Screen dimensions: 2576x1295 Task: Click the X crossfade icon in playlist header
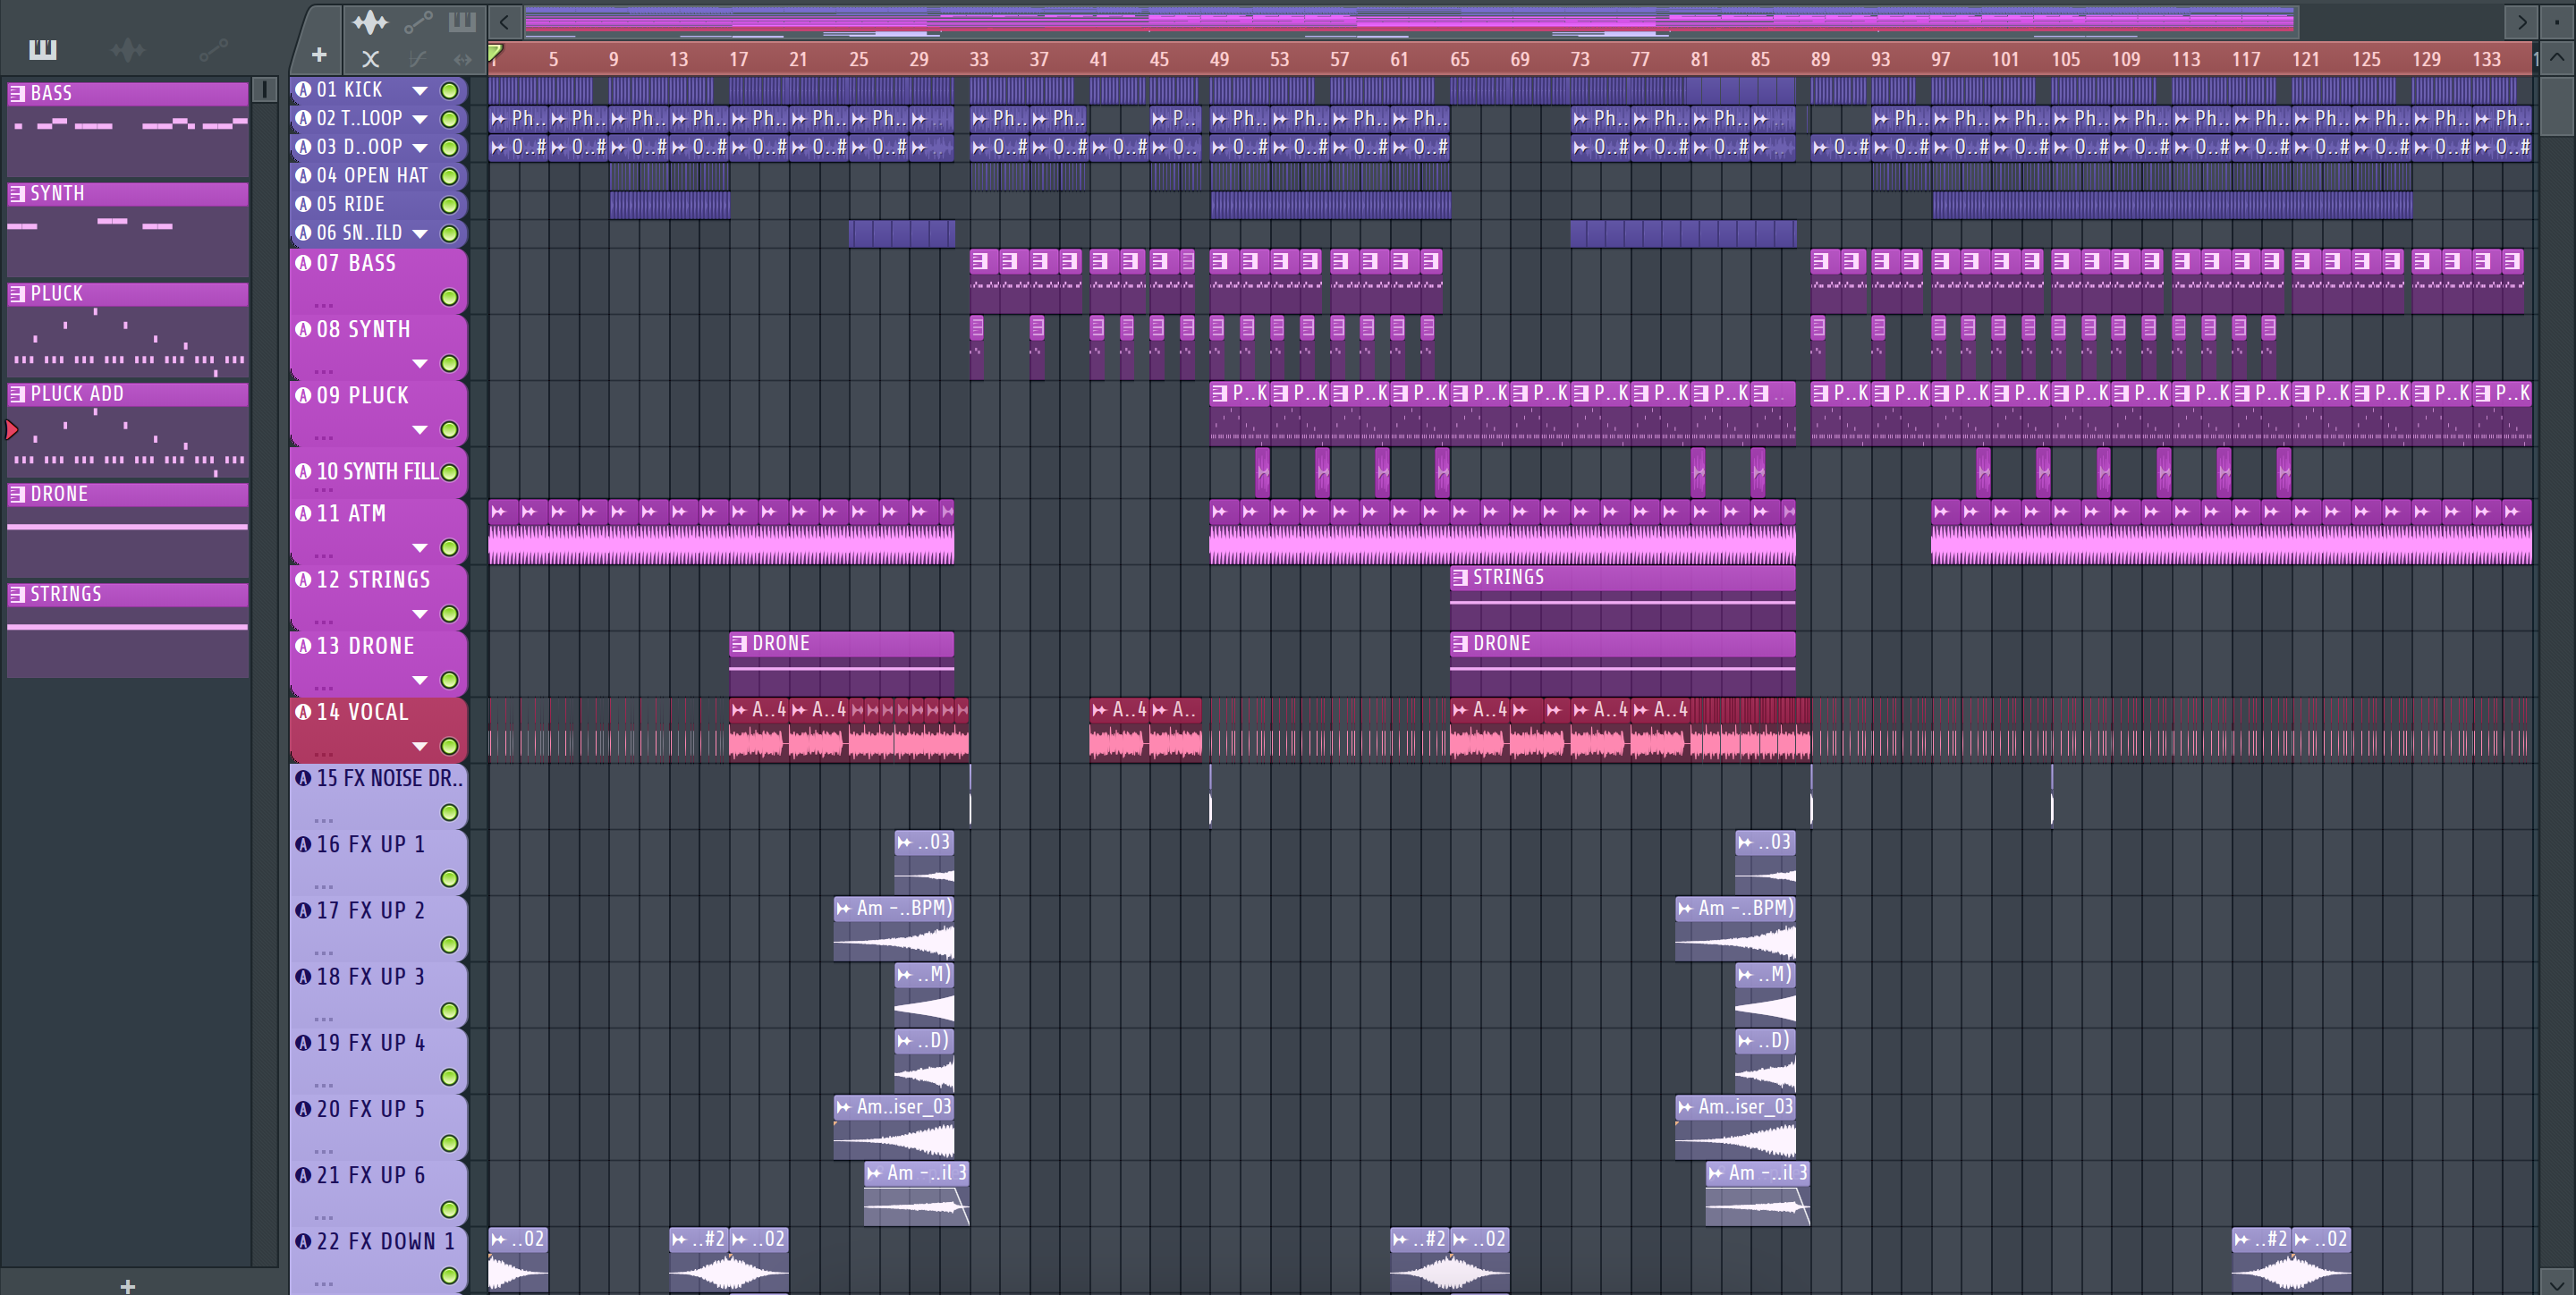click(x=370, y=59)
